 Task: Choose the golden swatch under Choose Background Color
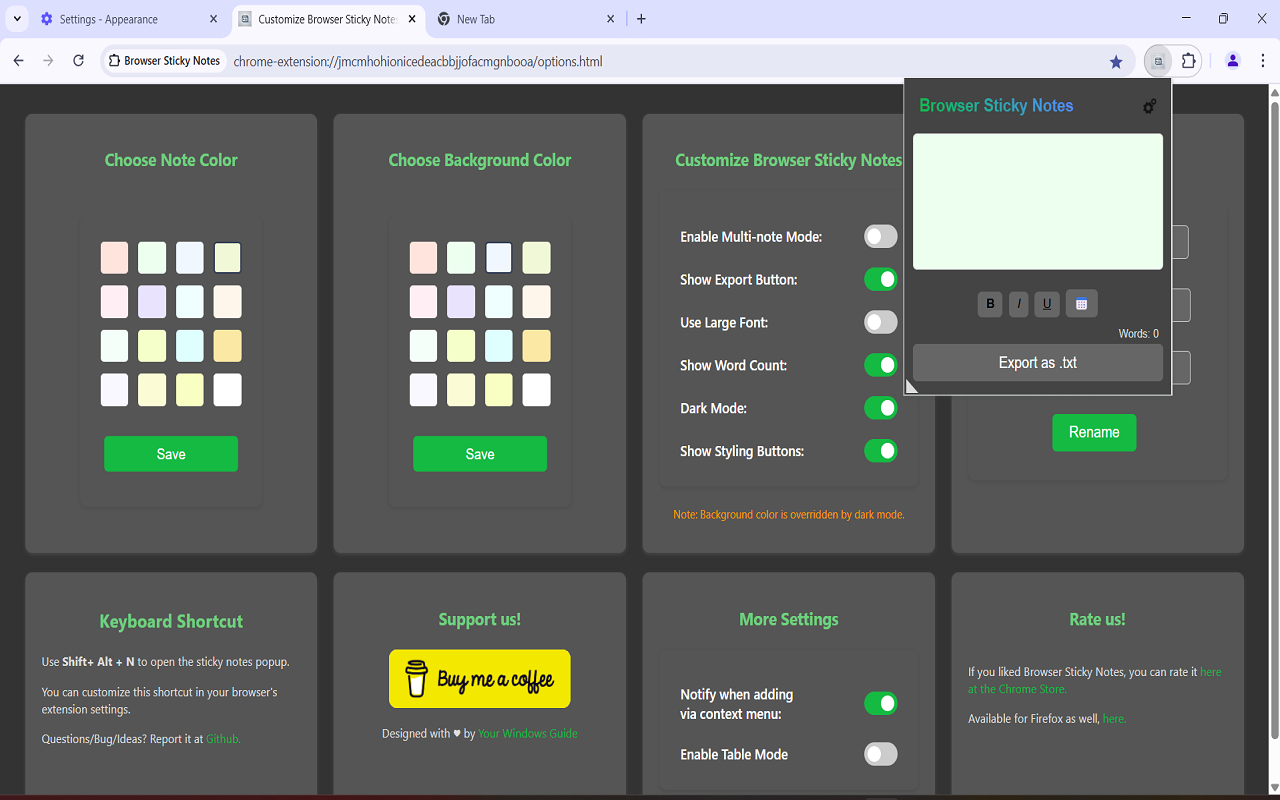(x=537, y=346)
